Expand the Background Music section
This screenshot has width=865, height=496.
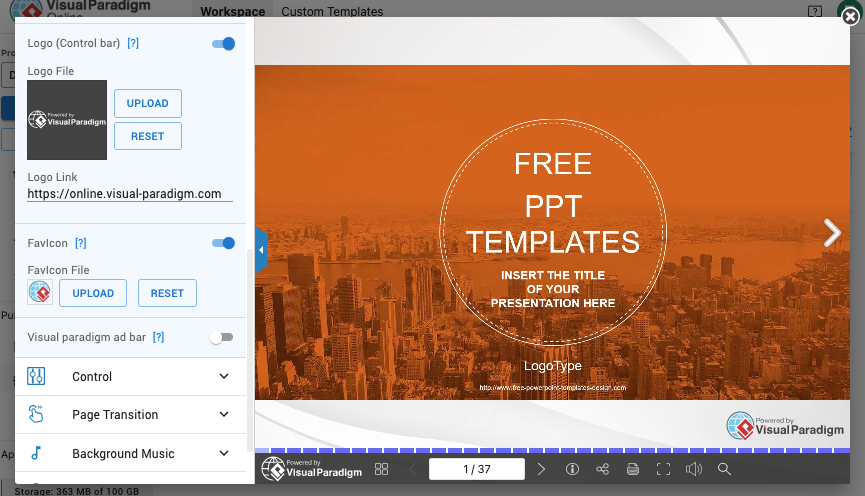tap(131, 454)
